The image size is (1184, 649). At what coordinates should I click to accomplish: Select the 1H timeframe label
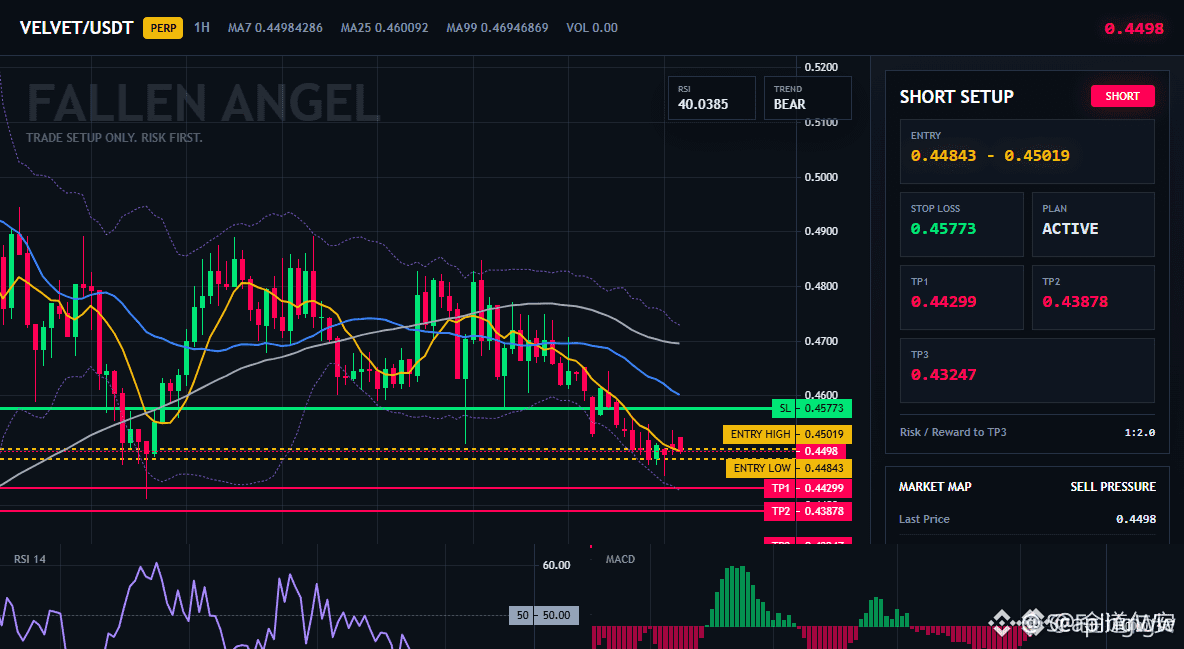pyautogui.click(x=202, y=27)
